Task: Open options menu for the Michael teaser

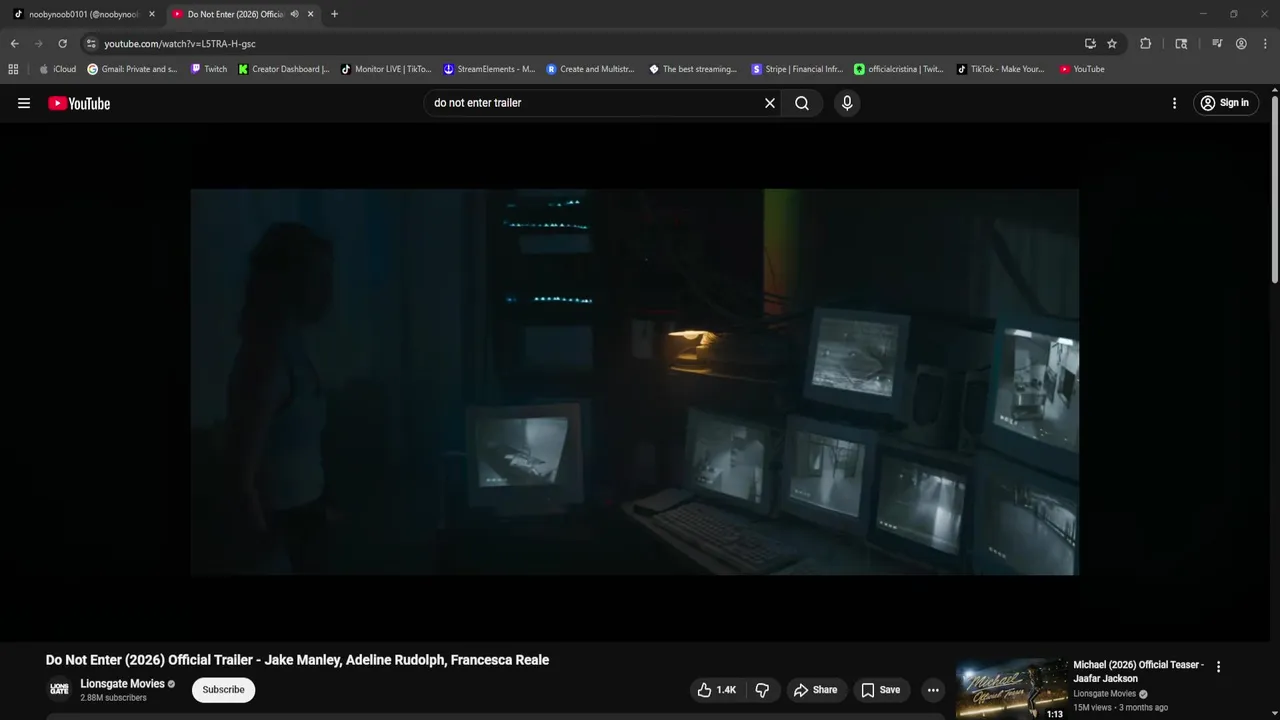Action: pyautogui.click(x=1218, y=667)
